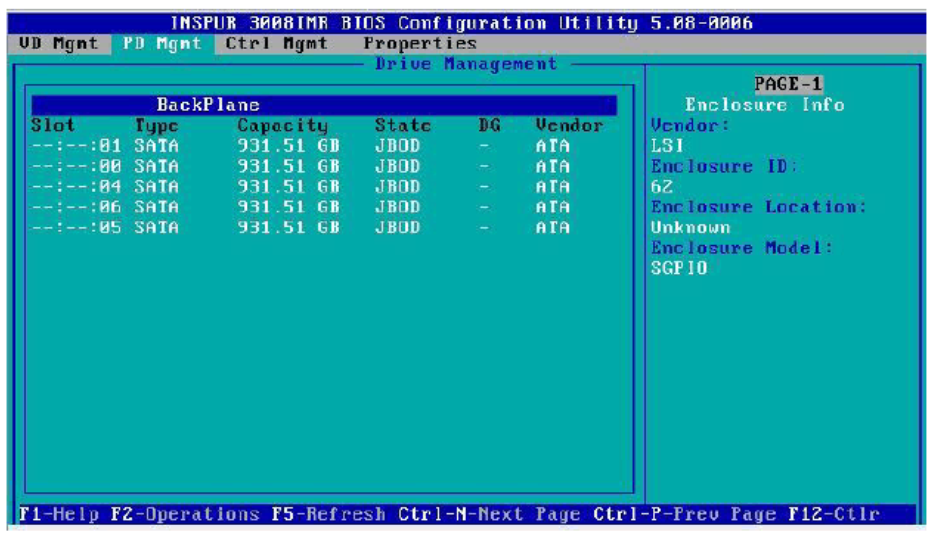The image size is (945, 536).
Task: Click the State column header
Action: point(403,126)
